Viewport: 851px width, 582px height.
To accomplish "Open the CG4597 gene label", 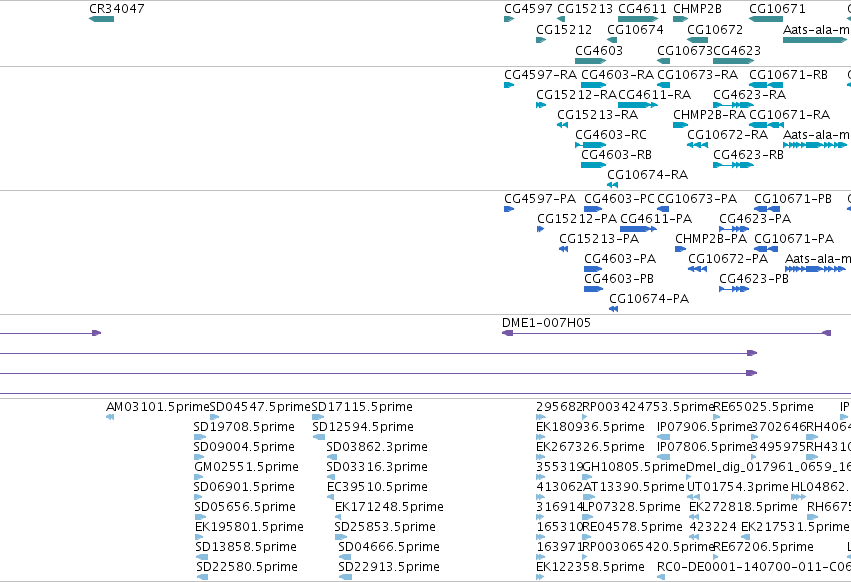I will click(x=528, y=9).
